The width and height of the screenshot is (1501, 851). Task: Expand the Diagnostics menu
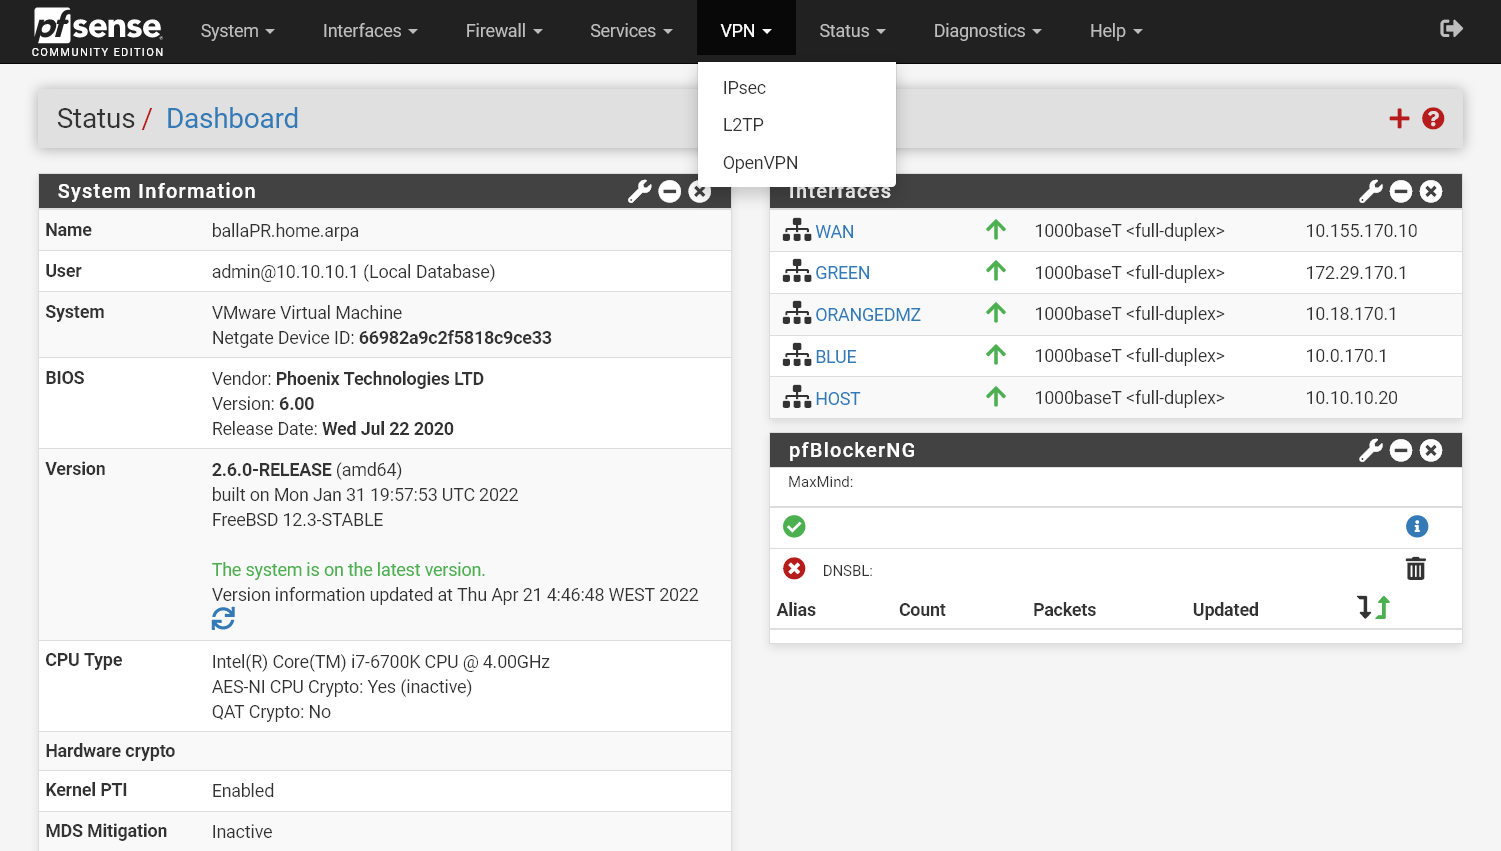pos(986,31)
